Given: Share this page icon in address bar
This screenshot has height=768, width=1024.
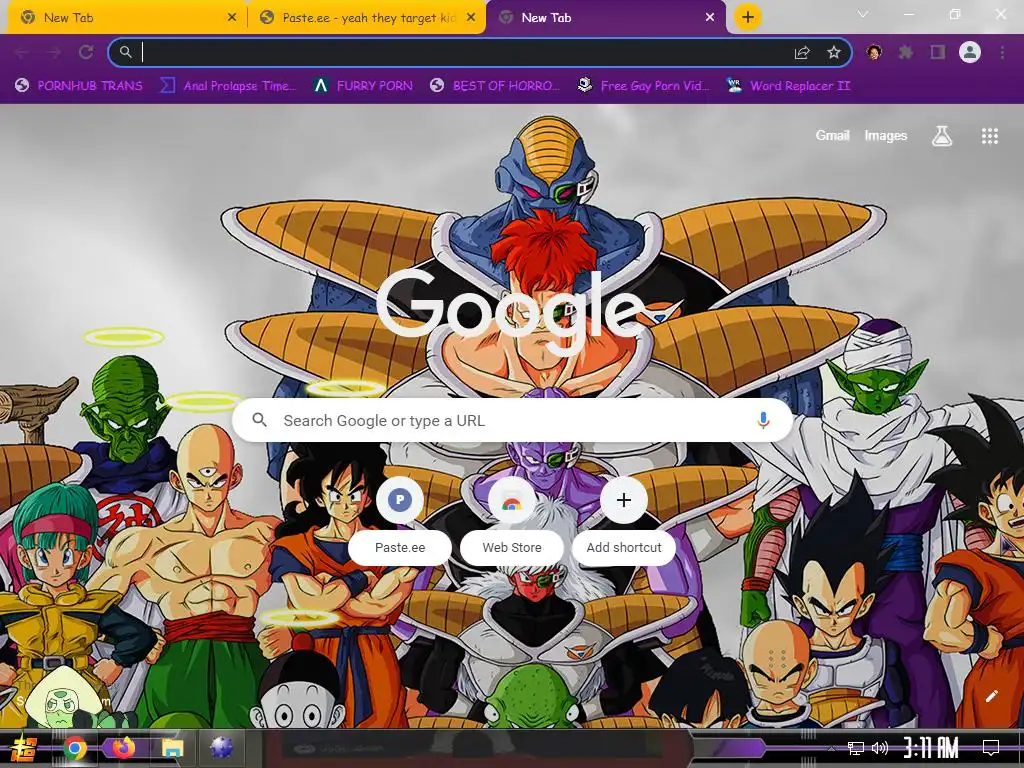Looking at the screenshot, I should point(802,52).
